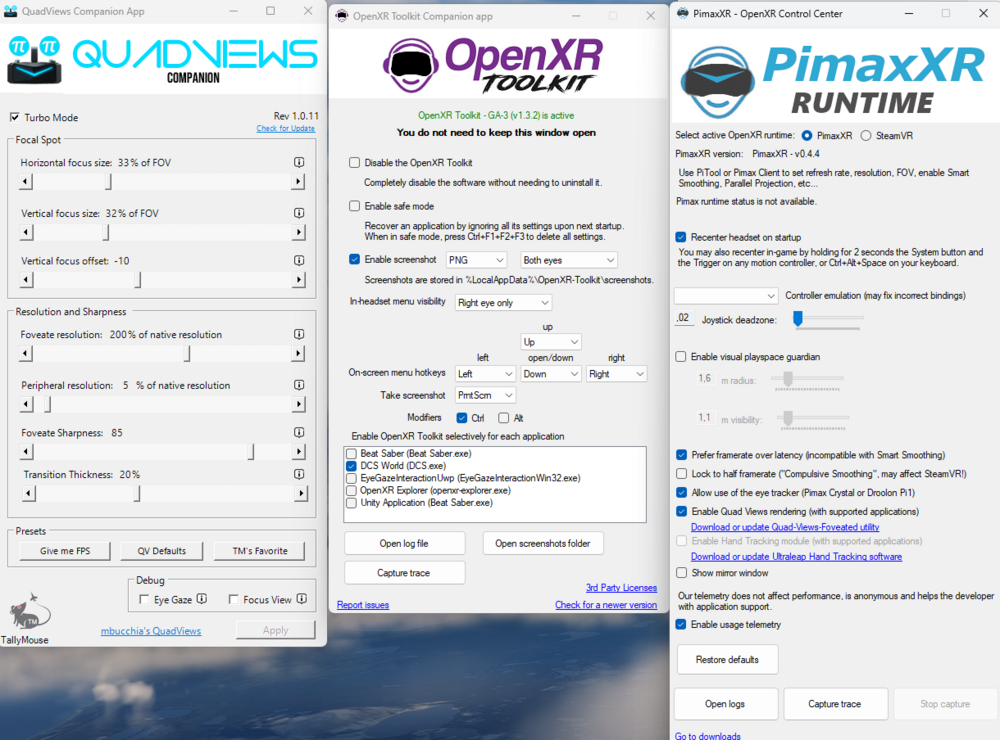This screenshot has height=740, width=1000.
Task: Open info icon for Horizontal focus size
Action: (298, 162)
